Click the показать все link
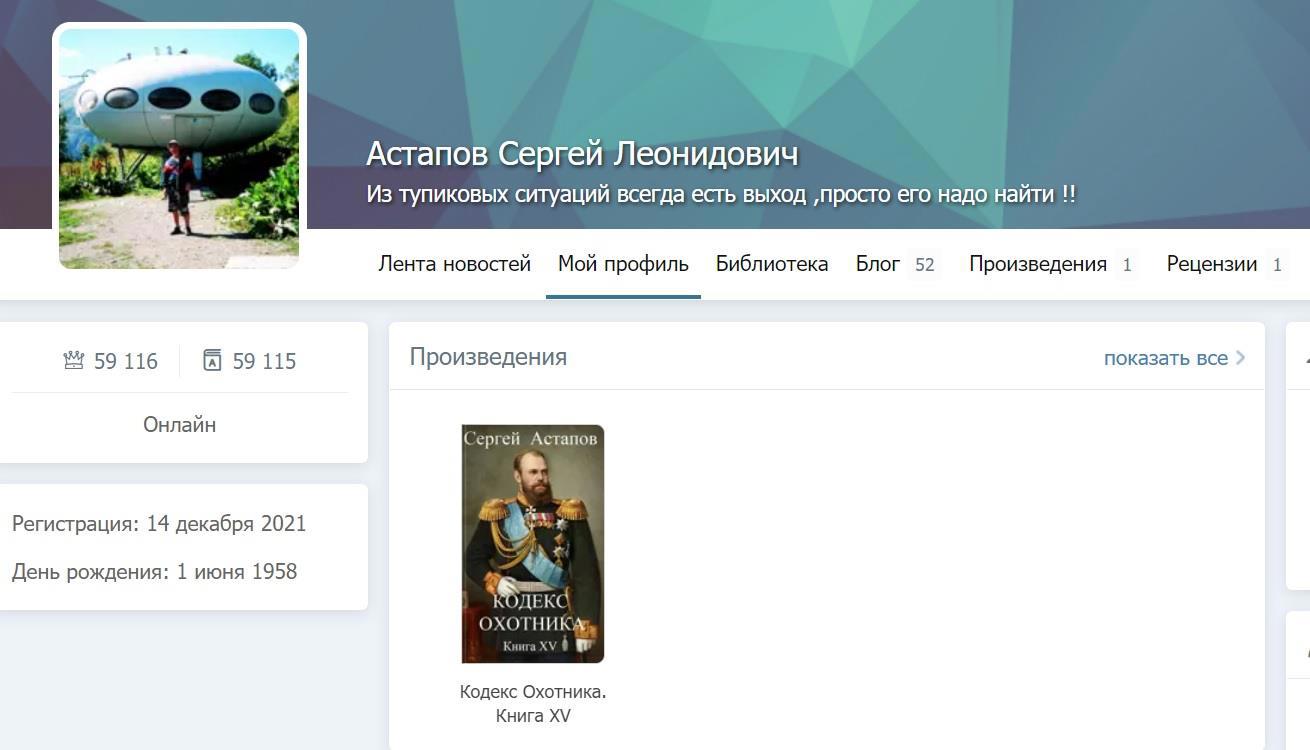Viewport: 1310px width, 750px height. (x=1166, y=358)
